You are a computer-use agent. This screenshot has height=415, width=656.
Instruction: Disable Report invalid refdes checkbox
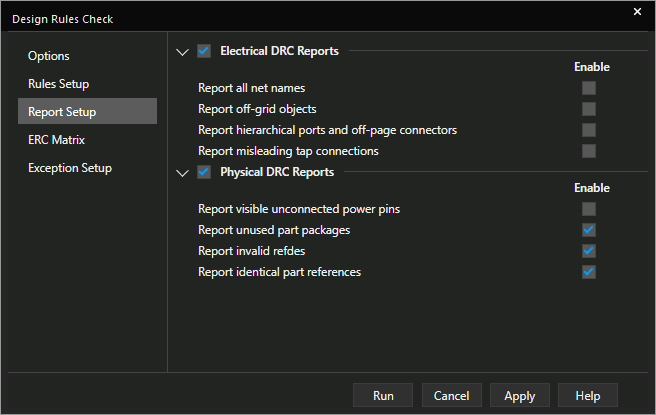click(x=589, y=251)
